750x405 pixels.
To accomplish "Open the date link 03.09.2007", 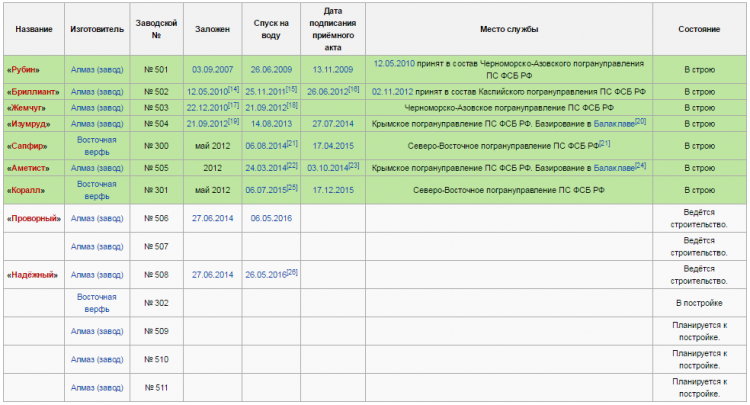I will tap(212, 70).
